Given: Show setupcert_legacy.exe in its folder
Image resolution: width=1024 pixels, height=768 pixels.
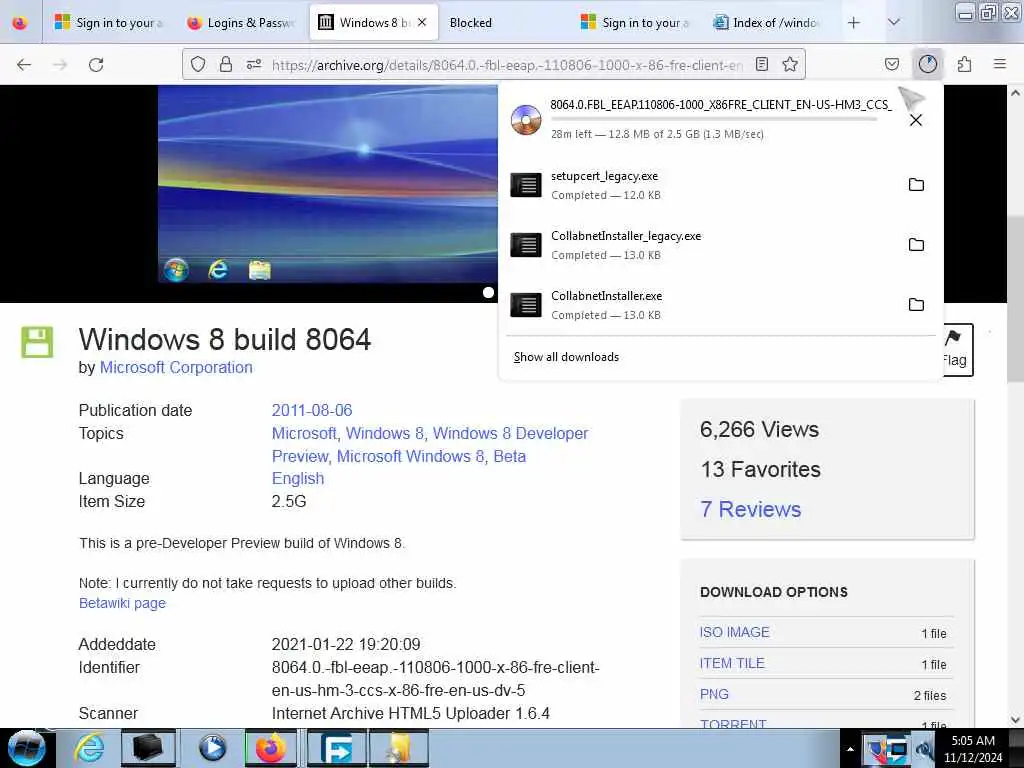Looking at the screenshot, I should click(x=916, y=185).
